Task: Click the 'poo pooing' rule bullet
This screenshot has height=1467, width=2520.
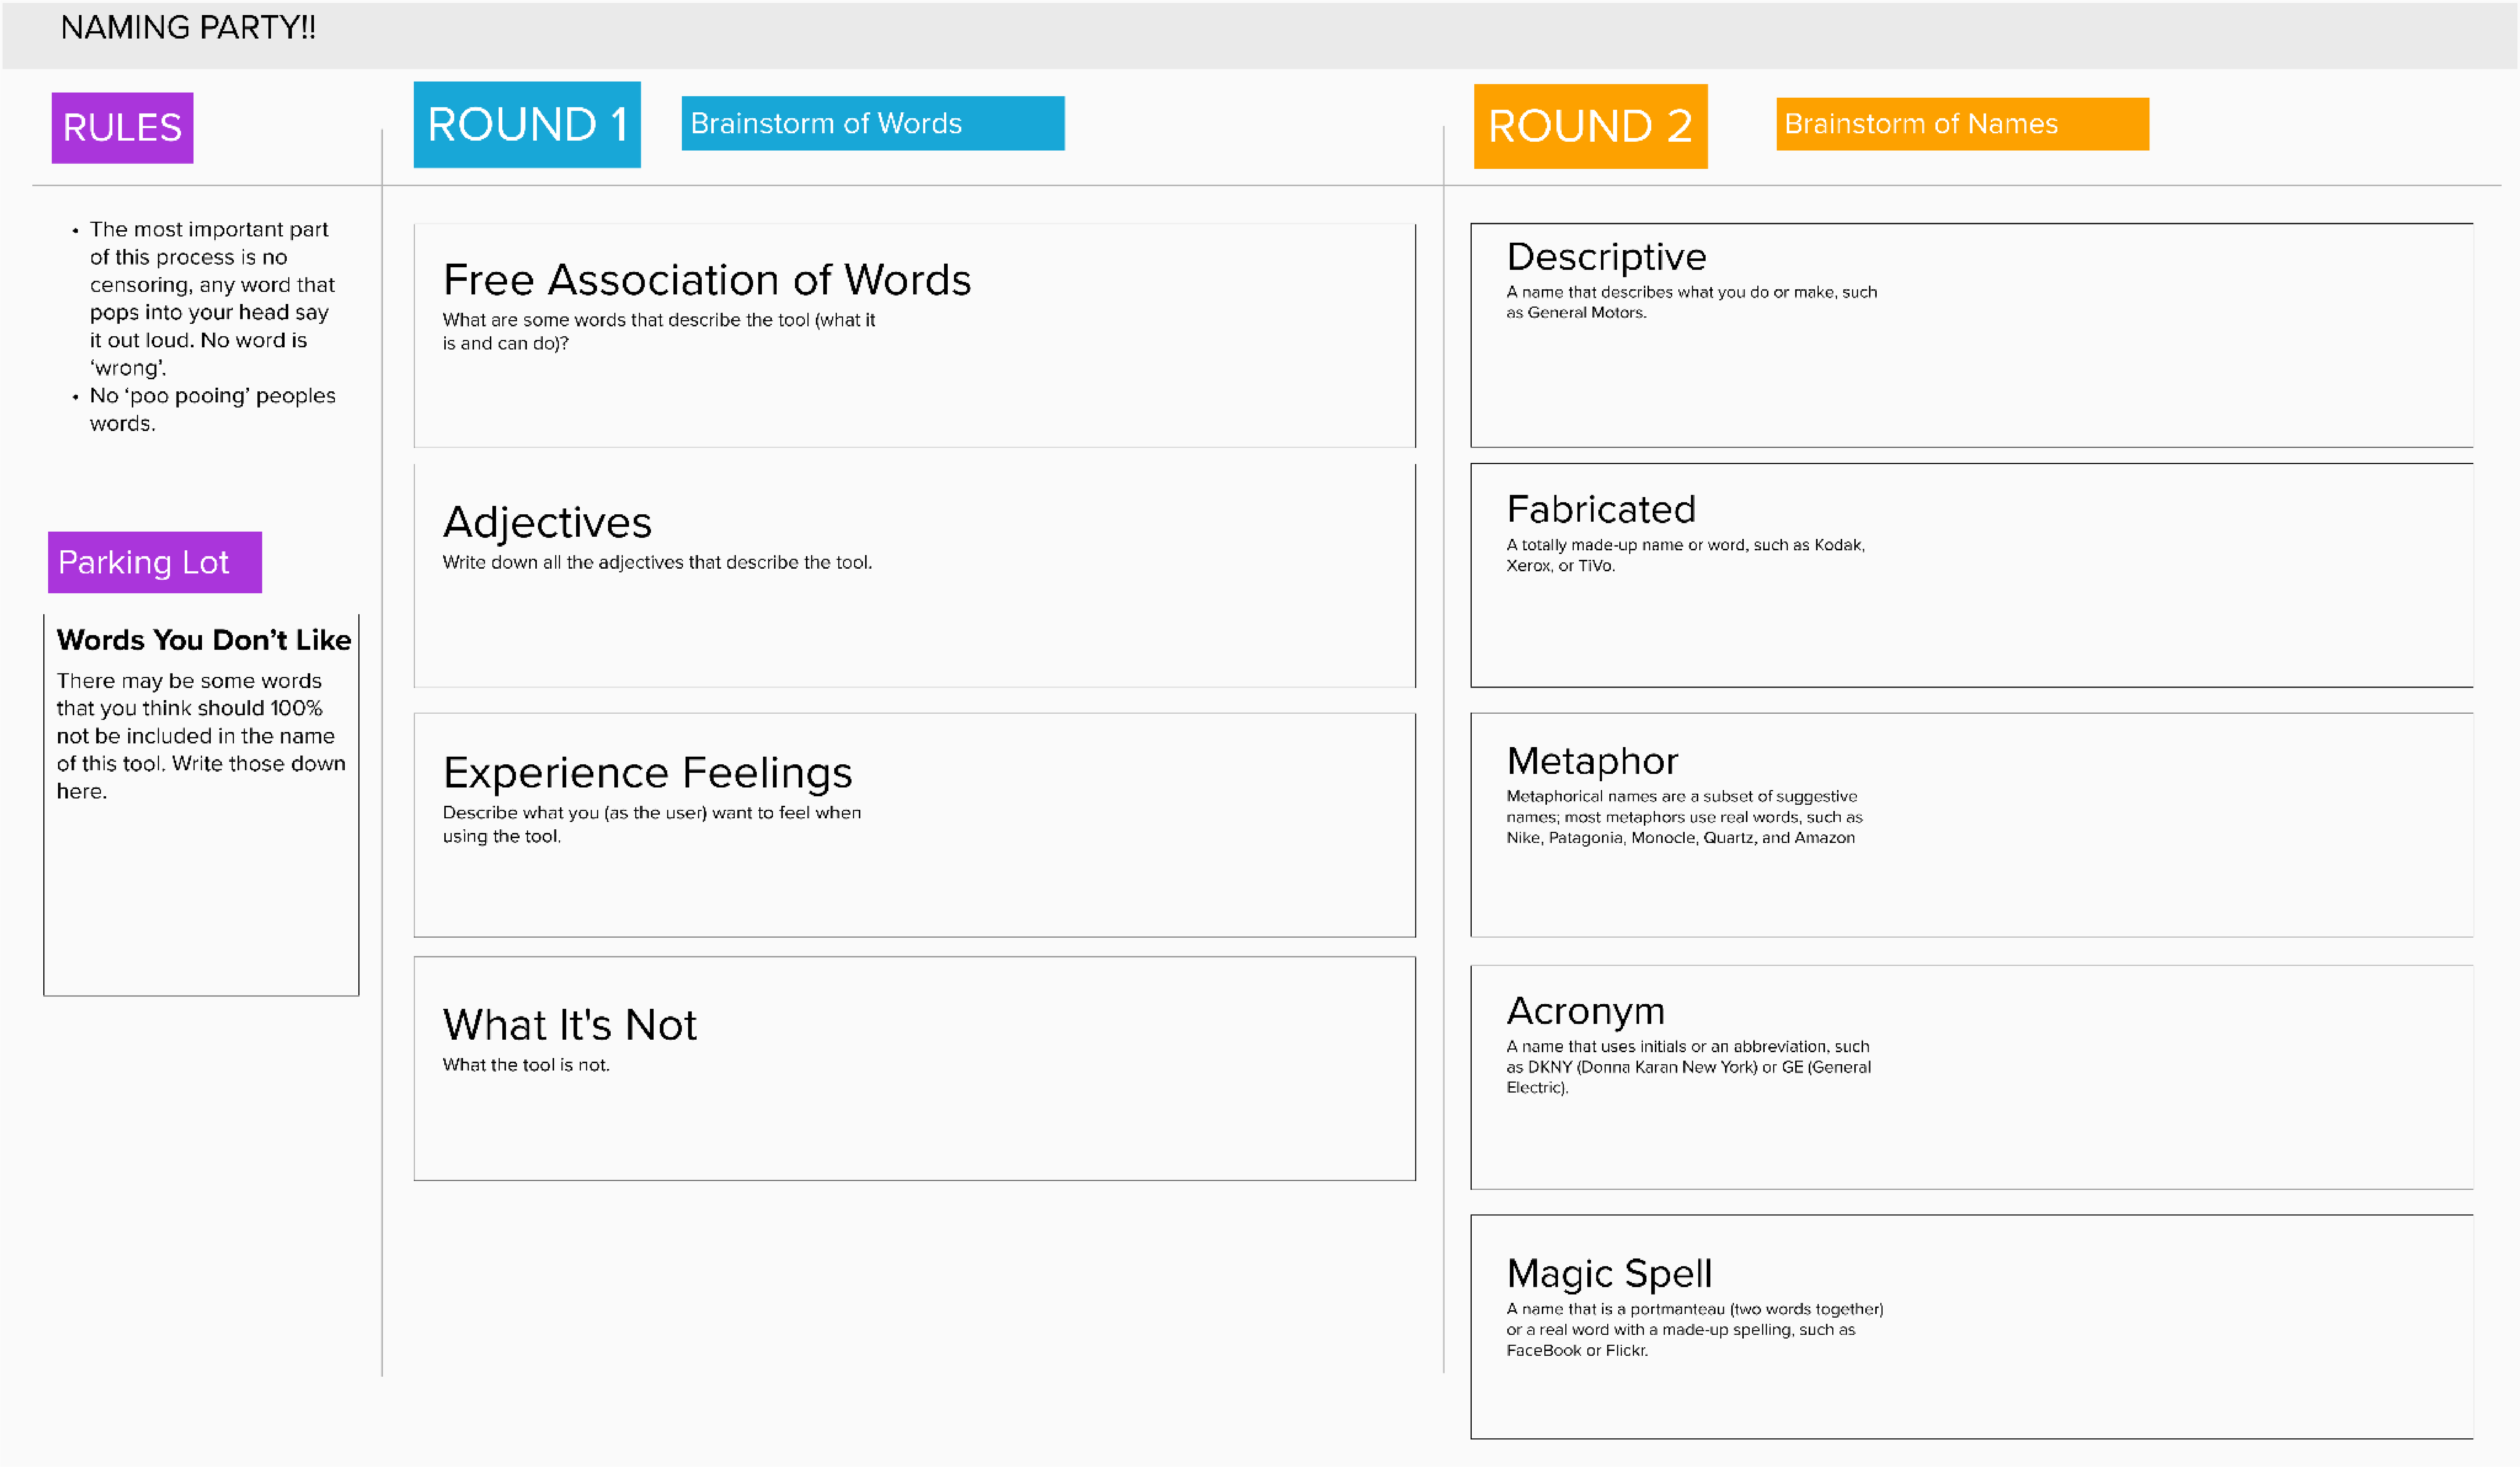Action: (x=212, y=409)
